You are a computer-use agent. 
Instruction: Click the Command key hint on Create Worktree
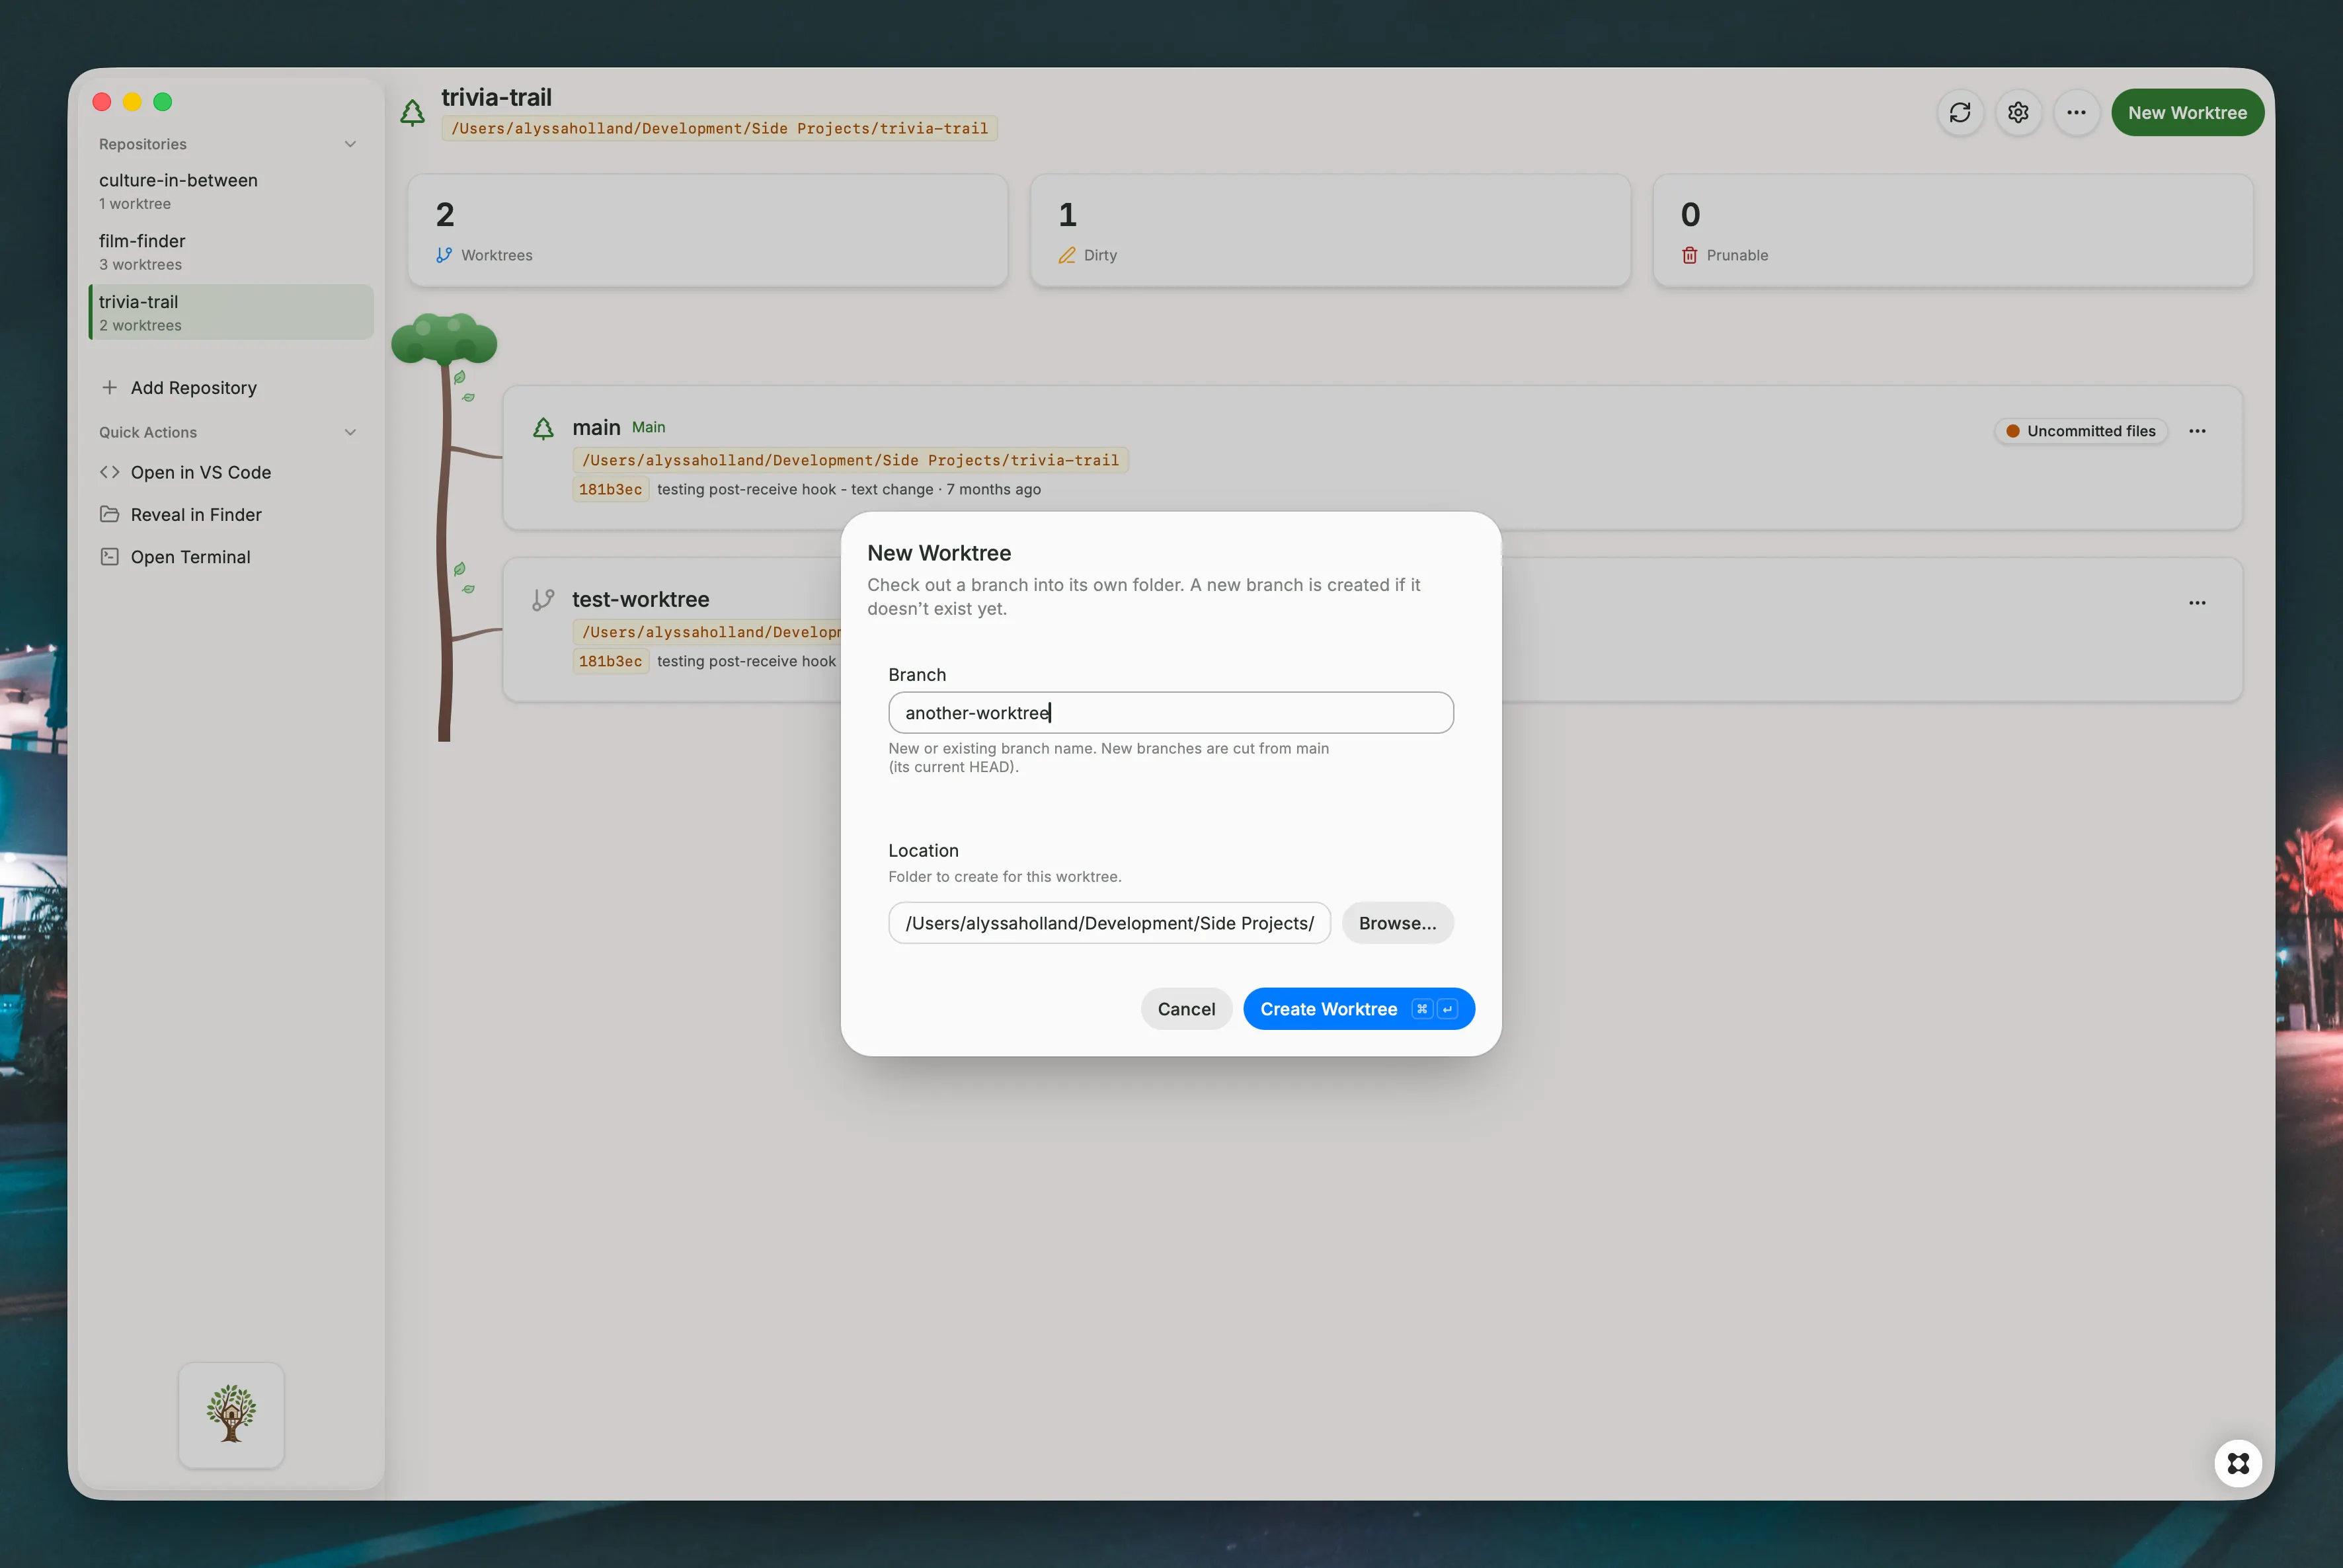(1421, 1009)
